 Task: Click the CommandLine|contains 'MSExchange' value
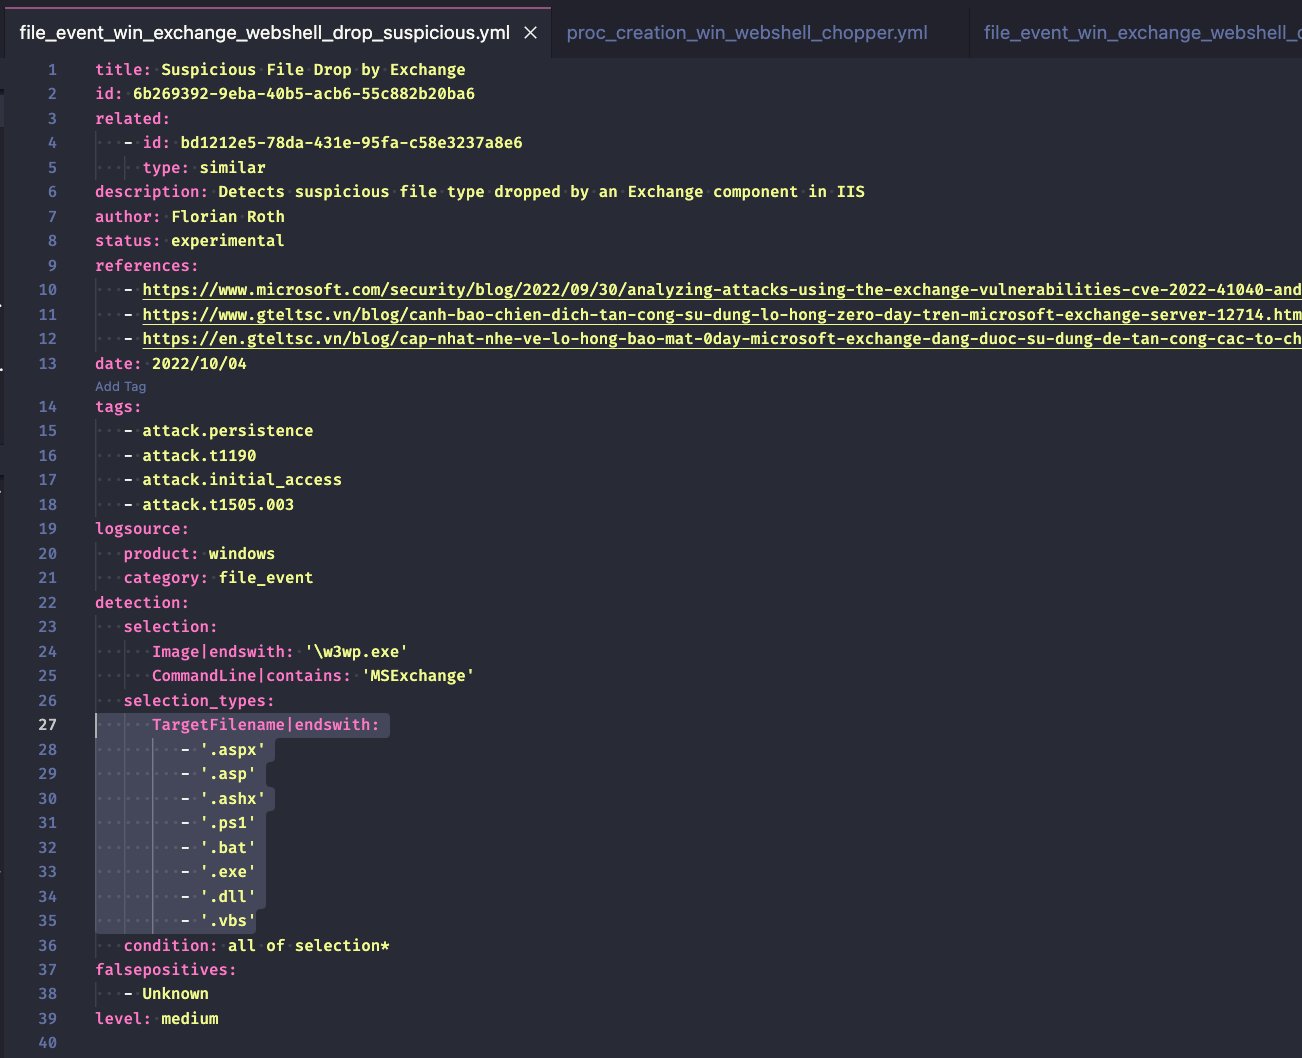click(418, 675)
